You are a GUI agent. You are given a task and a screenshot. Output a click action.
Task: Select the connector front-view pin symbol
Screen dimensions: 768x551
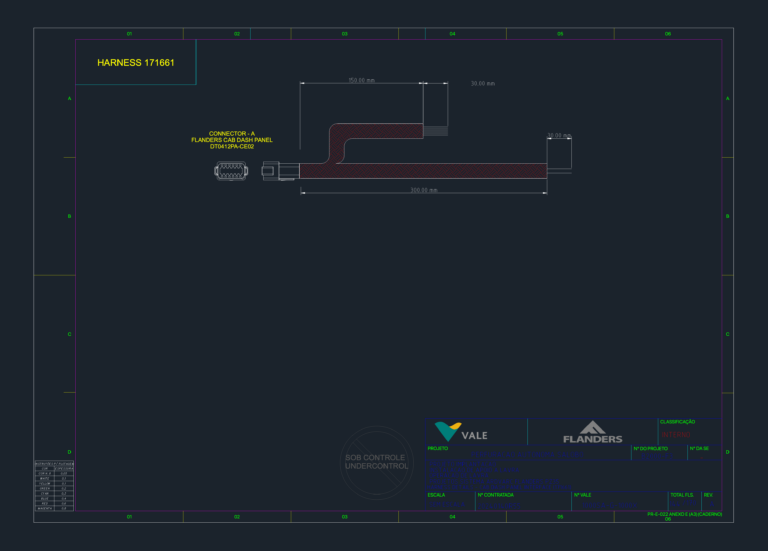click(231, 171)
